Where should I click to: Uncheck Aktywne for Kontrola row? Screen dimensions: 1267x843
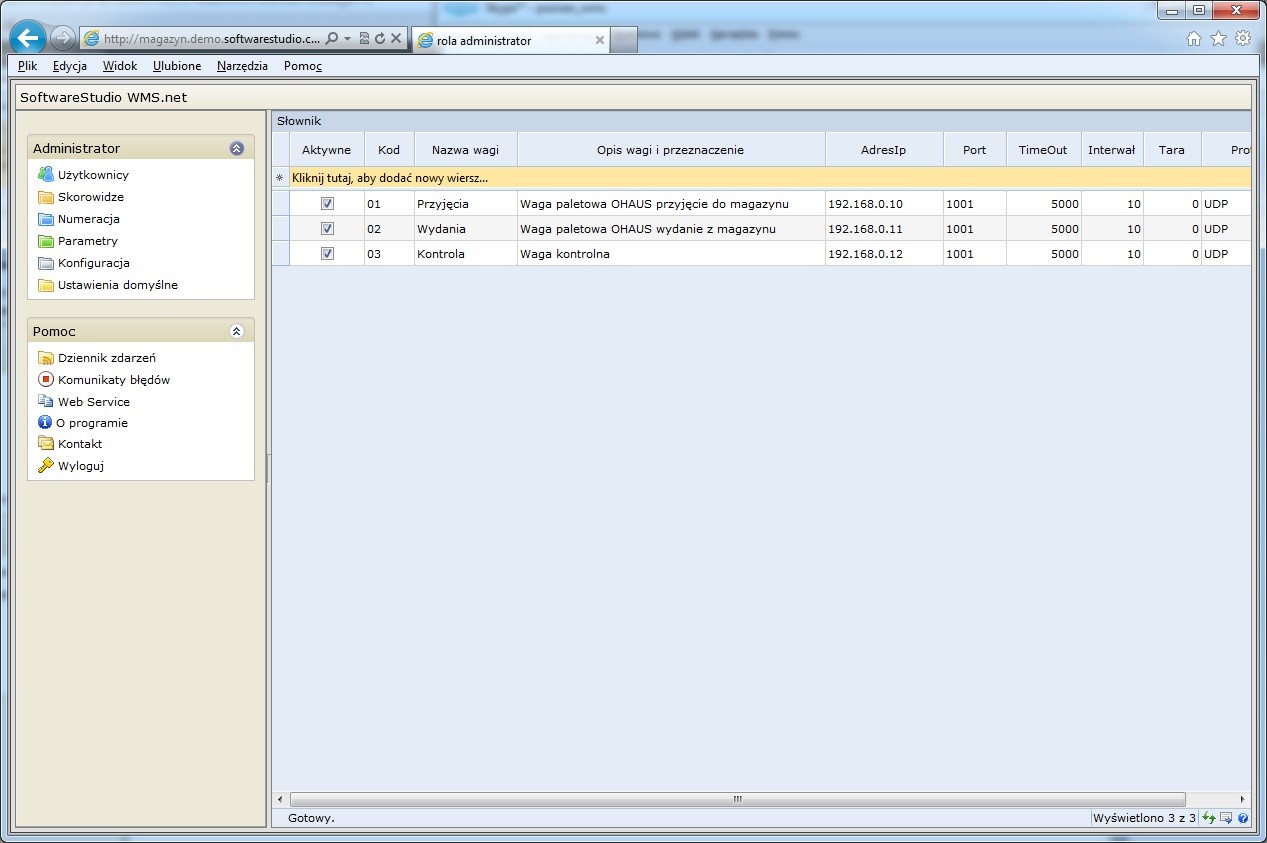327,253
